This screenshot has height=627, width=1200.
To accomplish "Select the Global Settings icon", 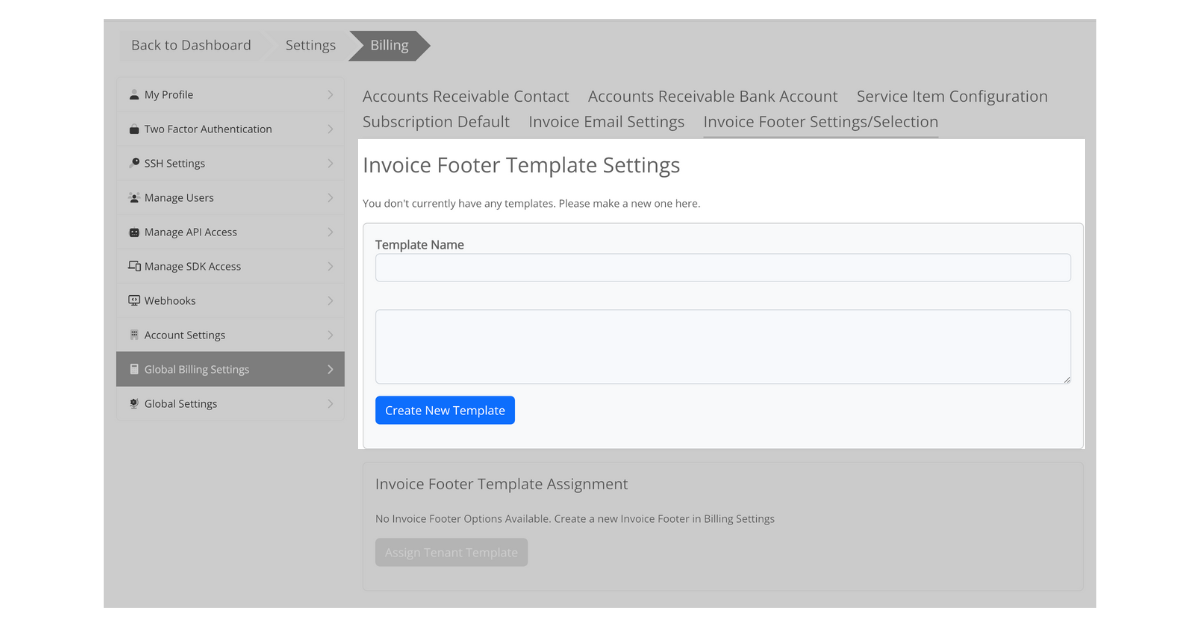I will coord(134,403).
